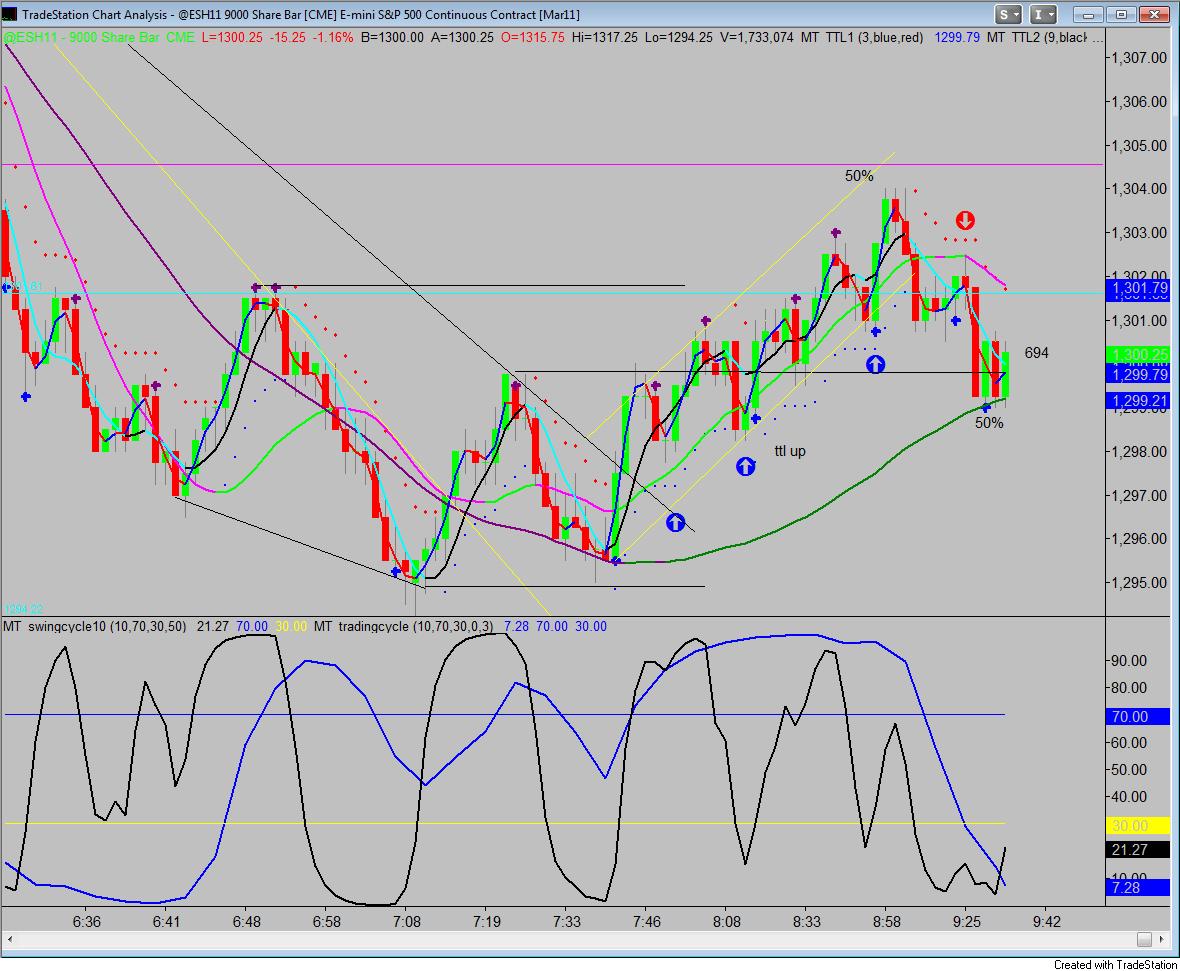Image resolution: width=1180 pixels, height=971 pixels.
Task: Click the Lo=1294.25 low value
Action: [x=679, y=37]
